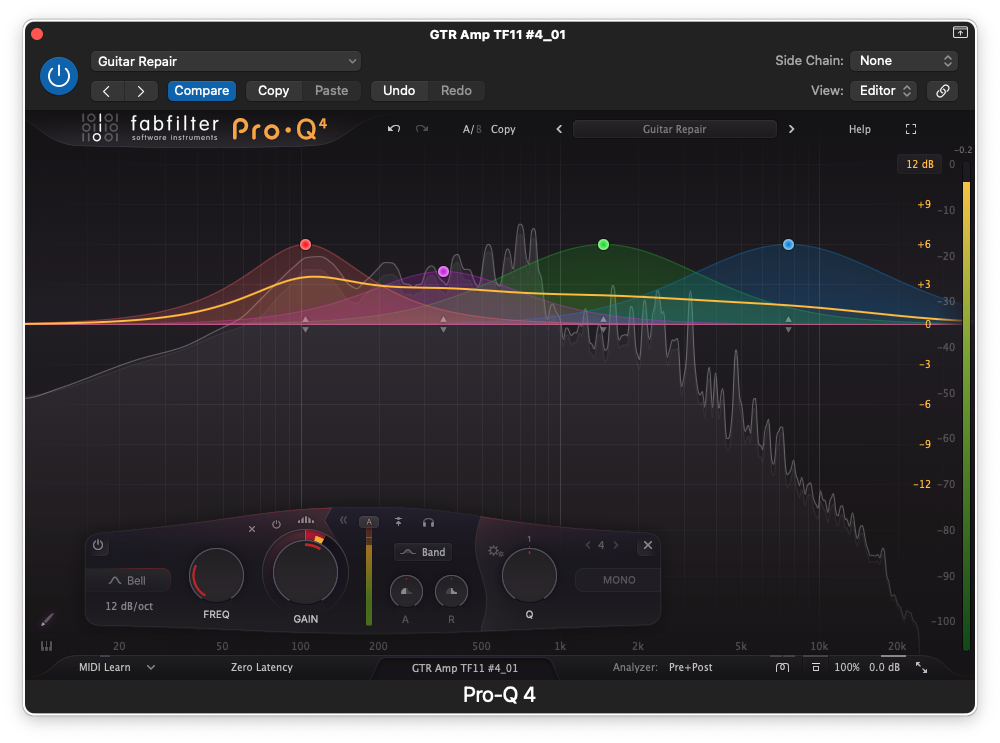Open the Zero Latency processing mode menu
Viewport: 1000px width, 743px height.
tap(262, 667)
